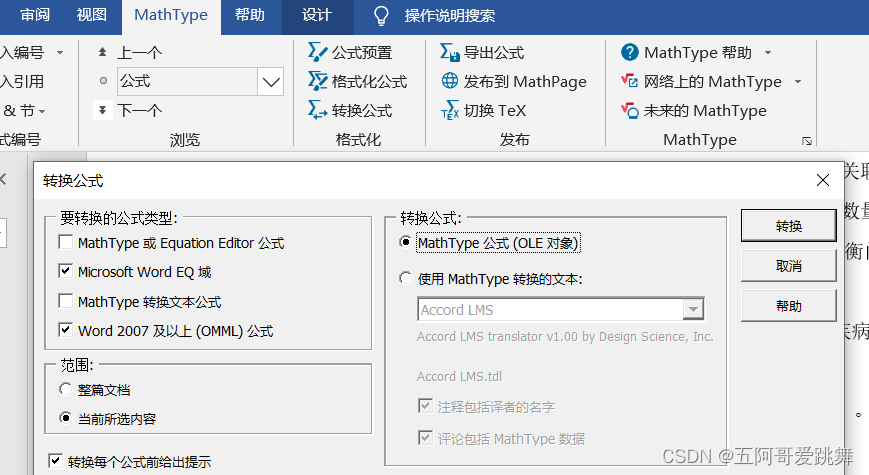Toggle 评论包括 MathType 数据 checkbox
The image size is (869, 475).
coord(425,438)
